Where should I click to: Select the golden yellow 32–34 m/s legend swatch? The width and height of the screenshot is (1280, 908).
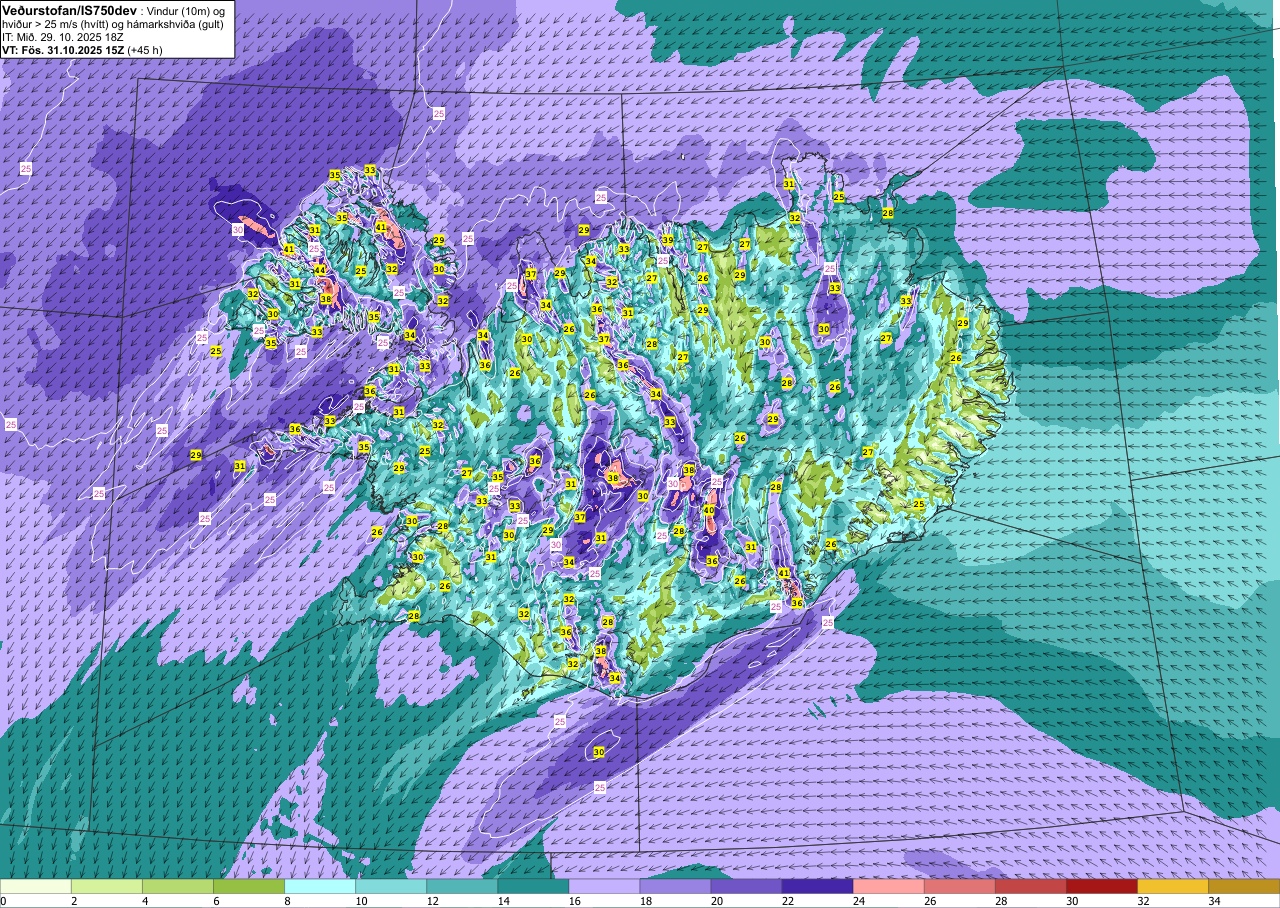pos(1172,886)
